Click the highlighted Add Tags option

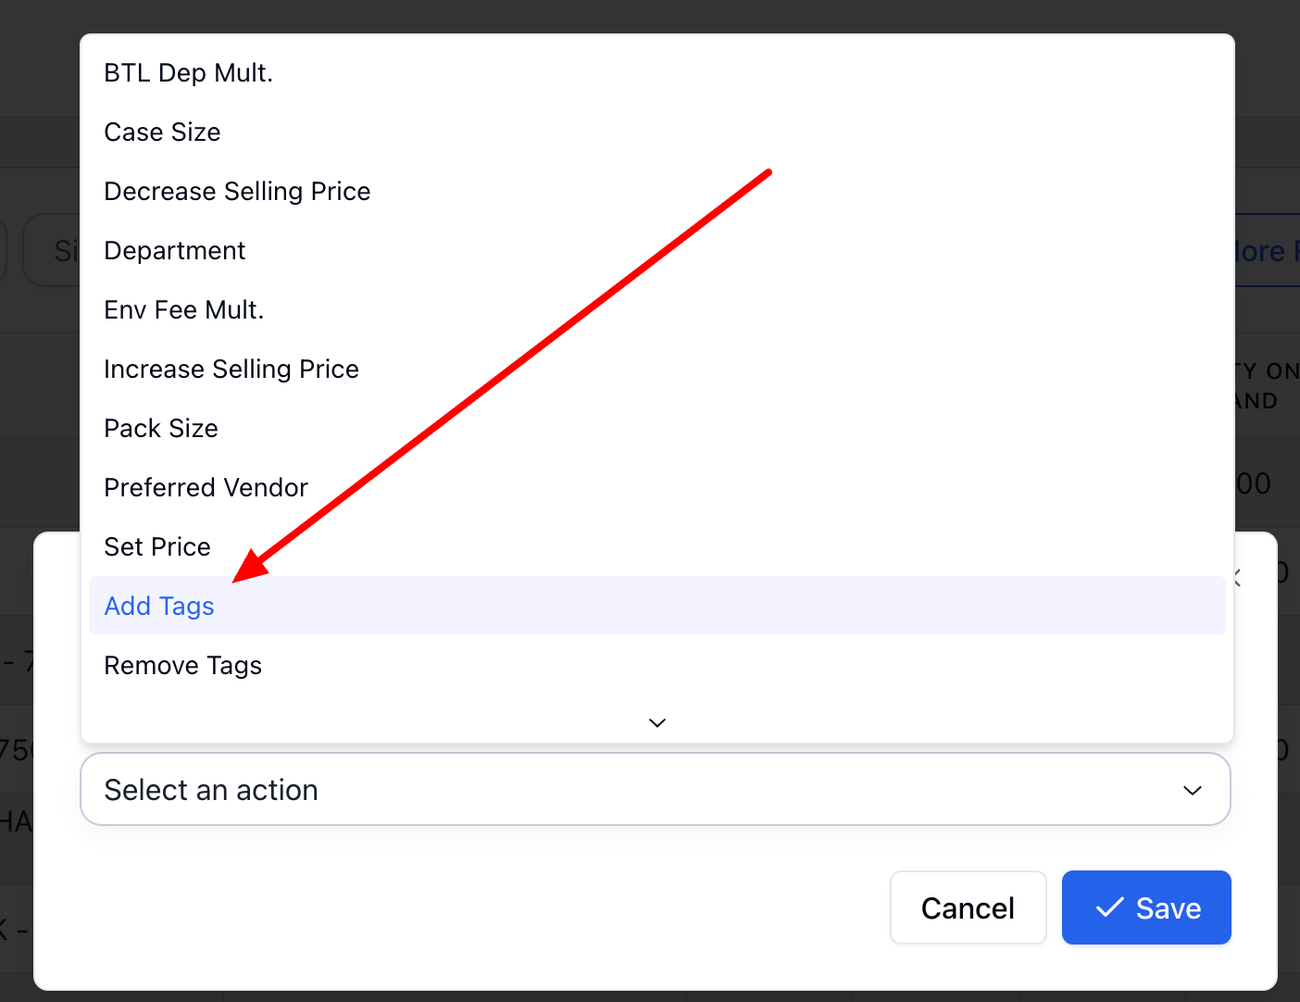click(159, 606)
